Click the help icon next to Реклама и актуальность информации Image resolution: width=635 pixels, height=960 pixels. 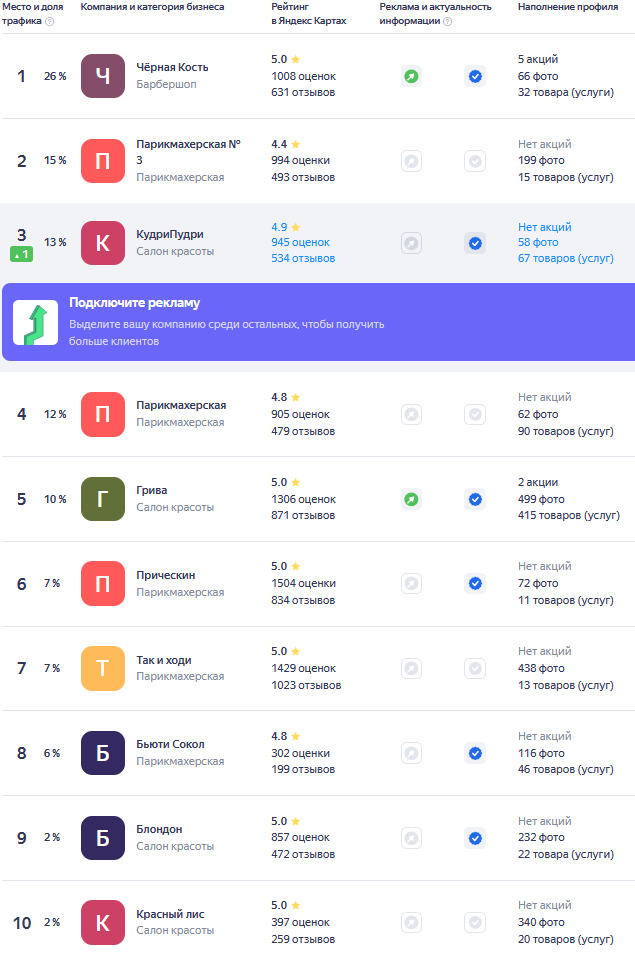447,21
